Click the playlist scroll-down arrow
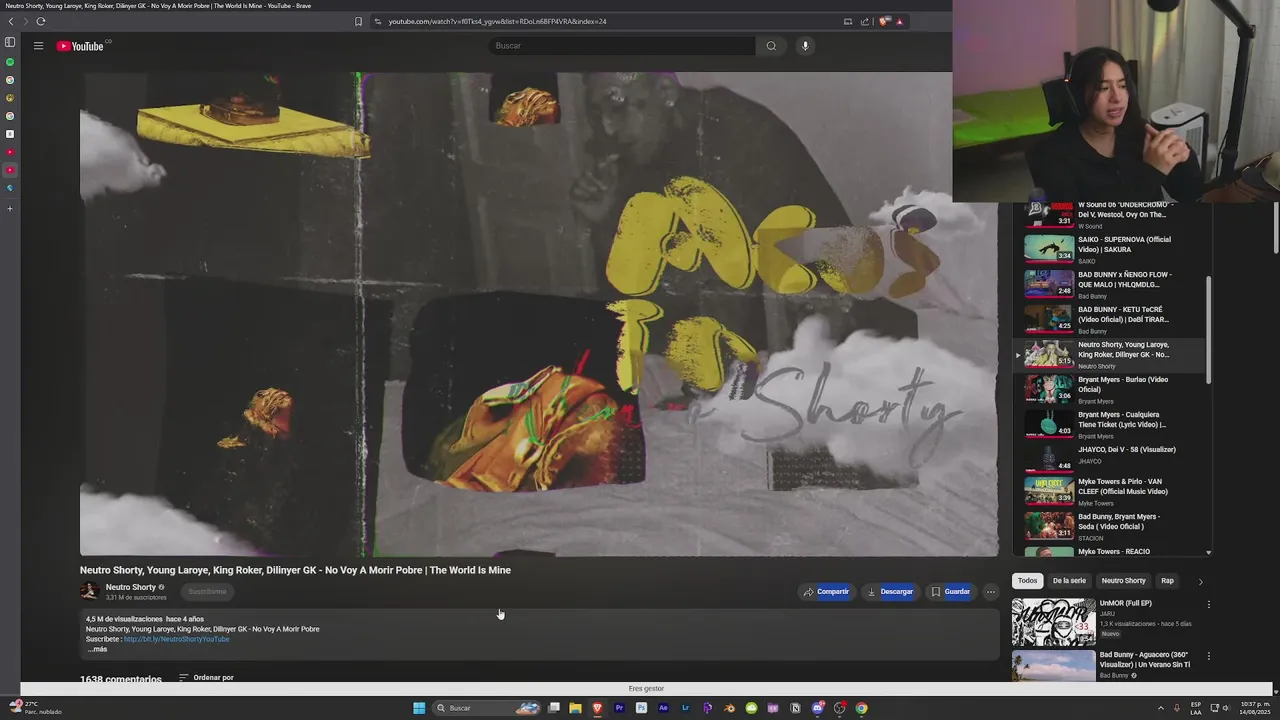The height and width of the screenshot is (720, 1280). tap(1208, 552)
